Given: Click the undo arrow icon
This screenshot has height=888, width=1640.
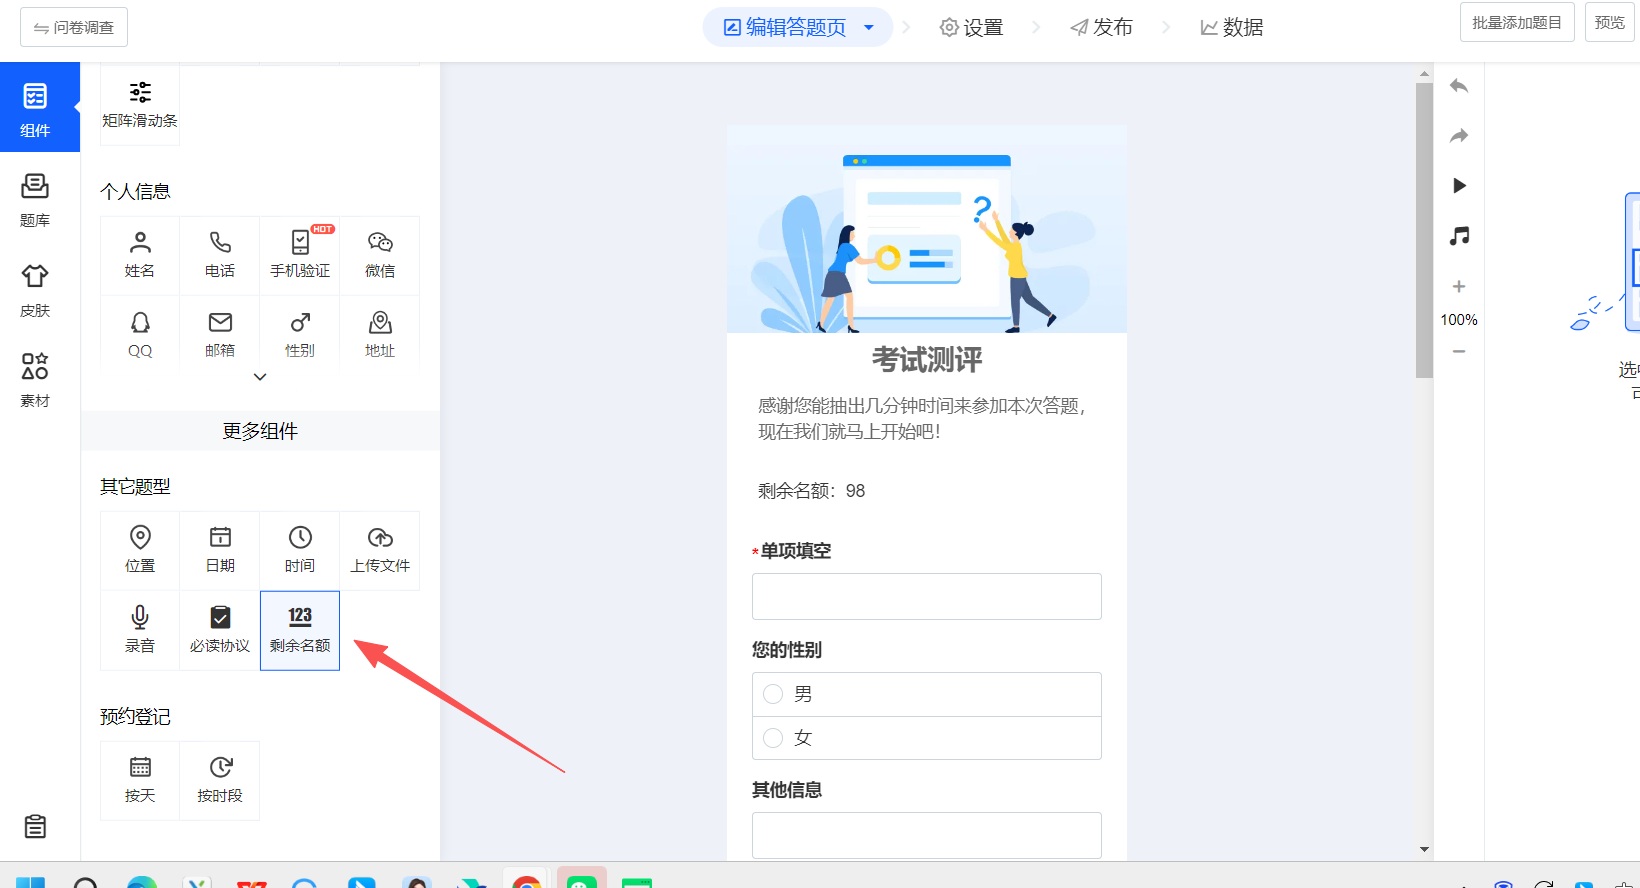Looking at the screenshot, I should tap(1459, 86).
